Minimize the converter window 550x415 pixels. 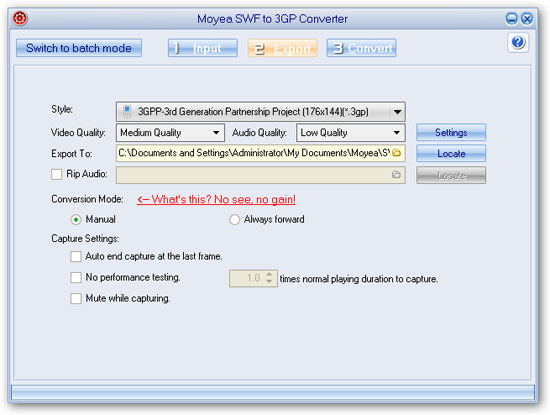click(x=512, y=18)
